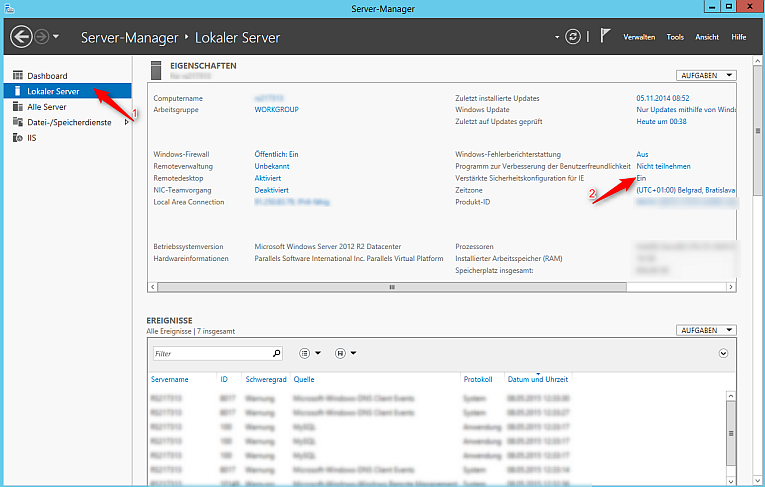Click the IIS role icon

tap(18, 138)
